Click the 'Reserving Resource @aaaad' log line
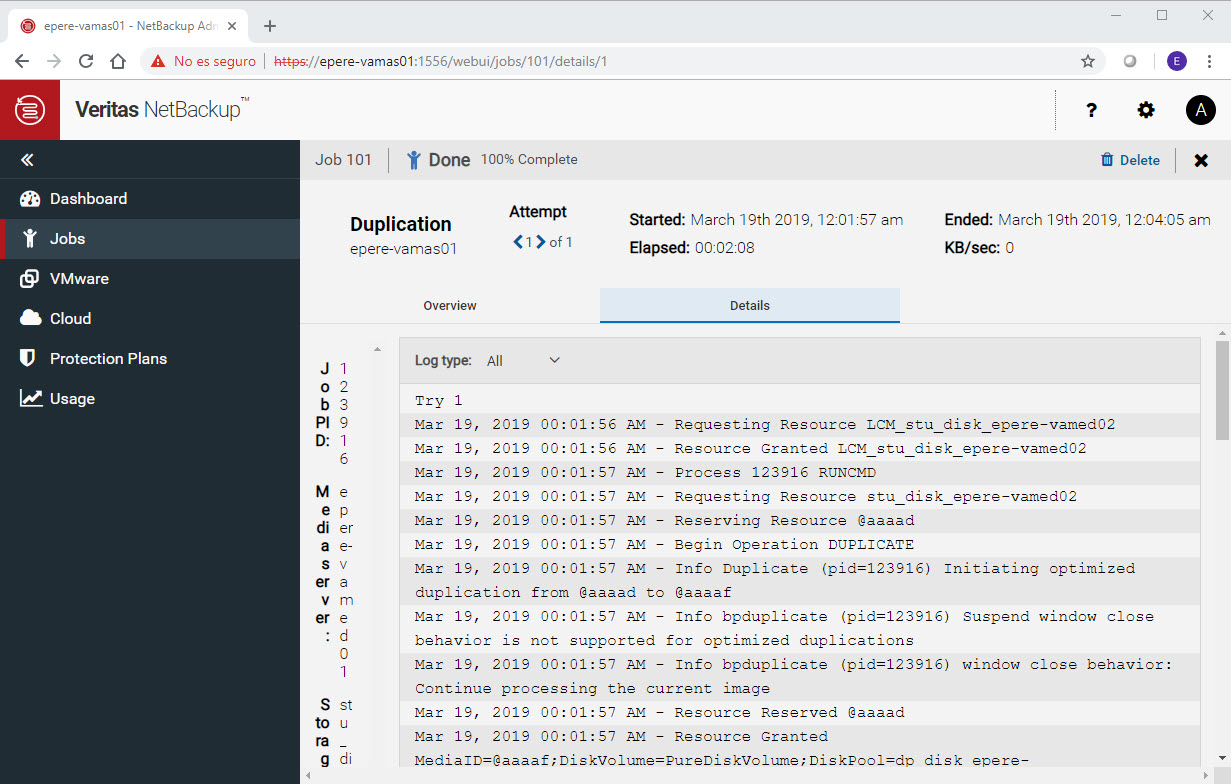This screenshot has height=784, width=1231. [x=800, y=521]
